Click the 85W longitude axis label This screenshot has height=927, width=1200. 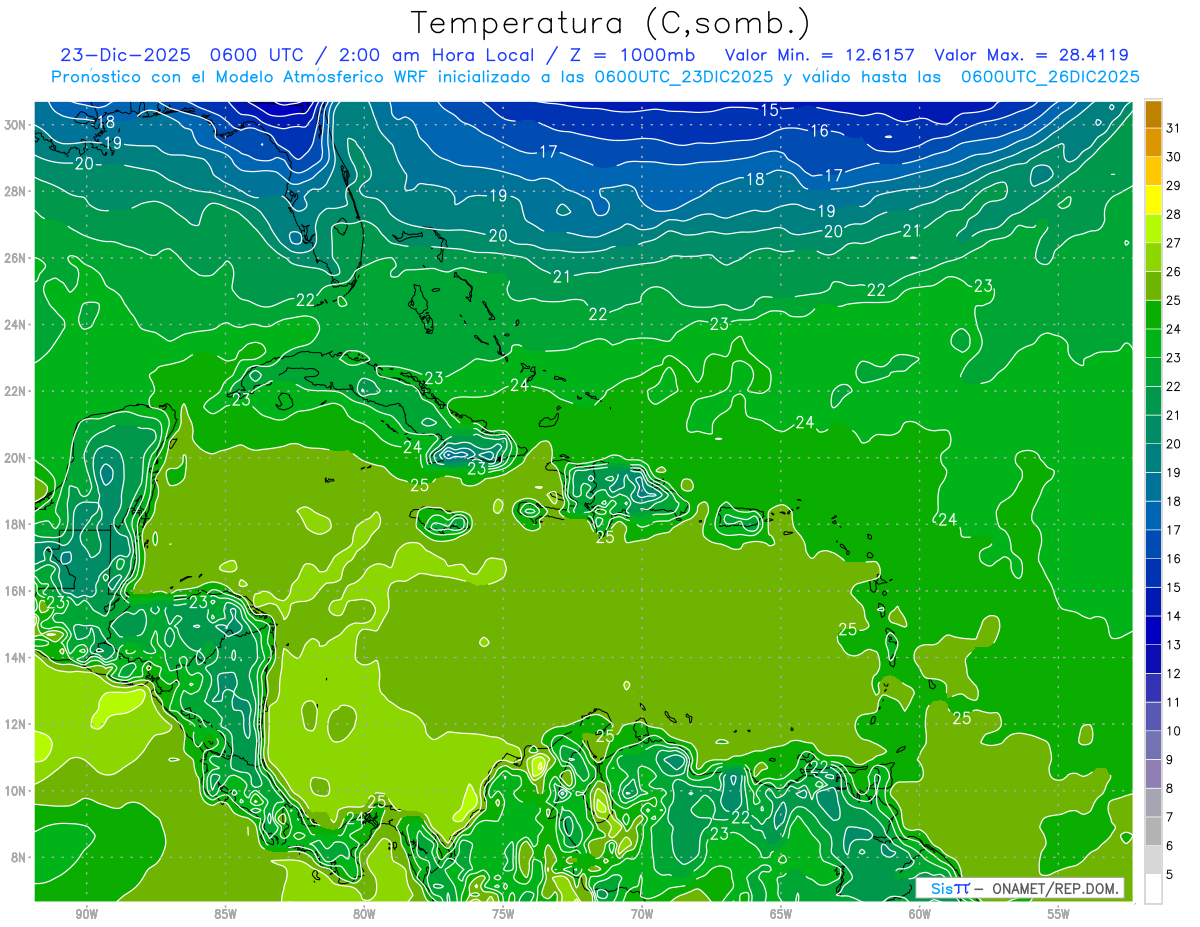225,914
